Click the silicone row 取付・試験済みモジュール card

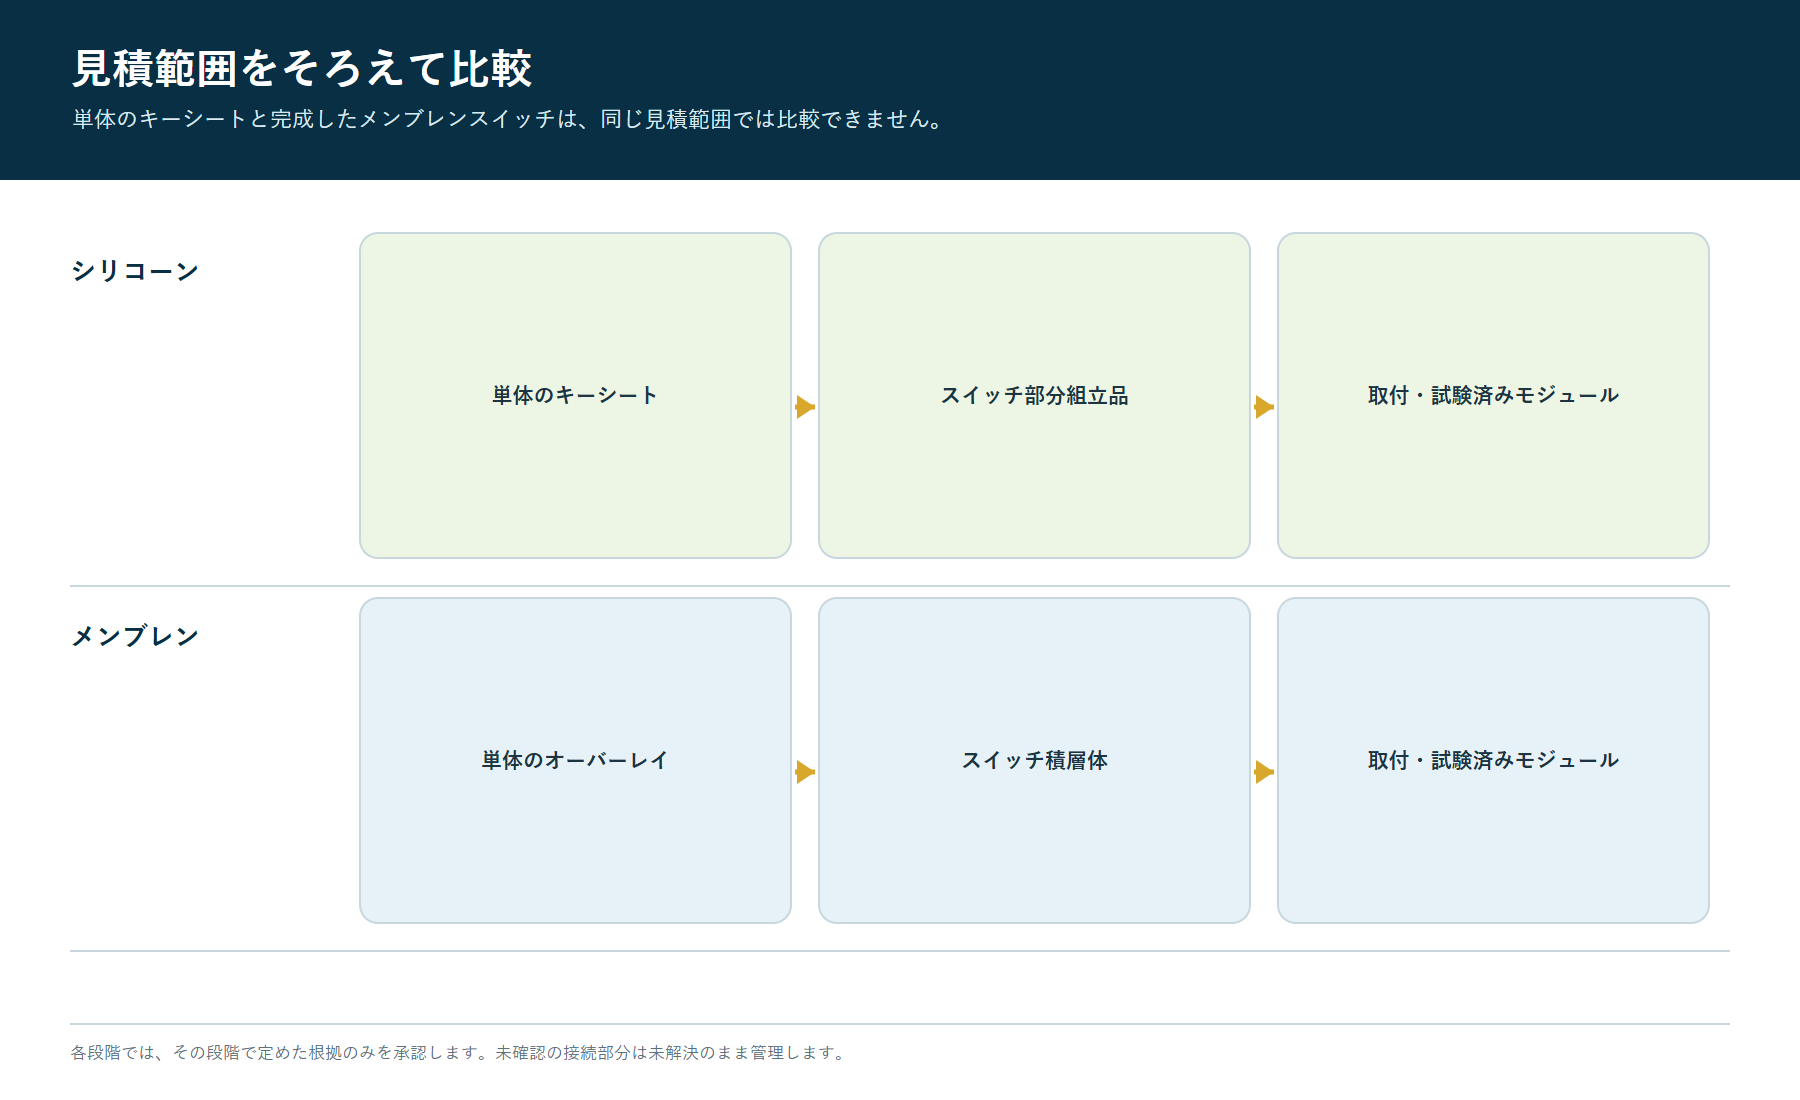coord(1493,395)
